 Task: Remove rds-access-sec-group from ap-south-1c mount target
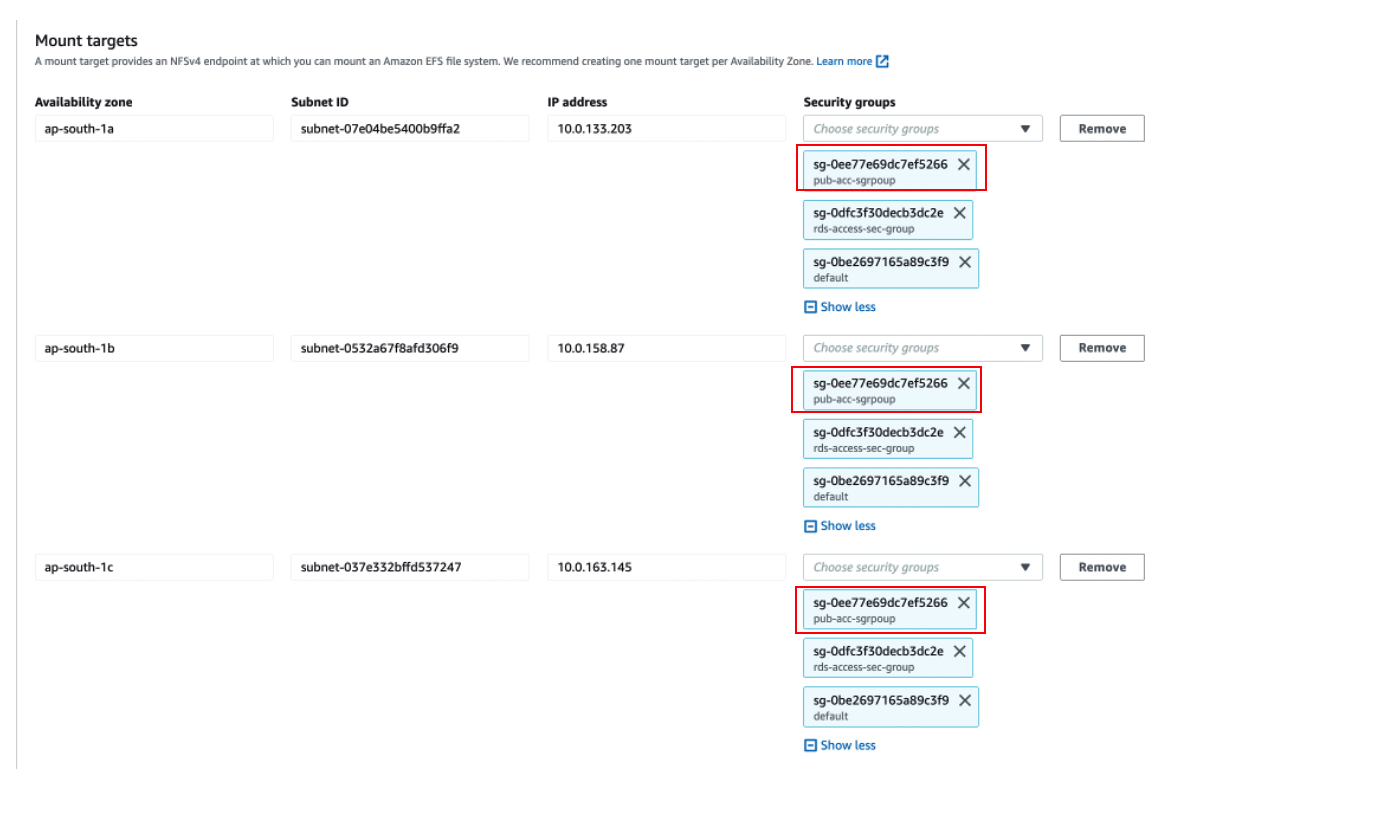[960, 651]
